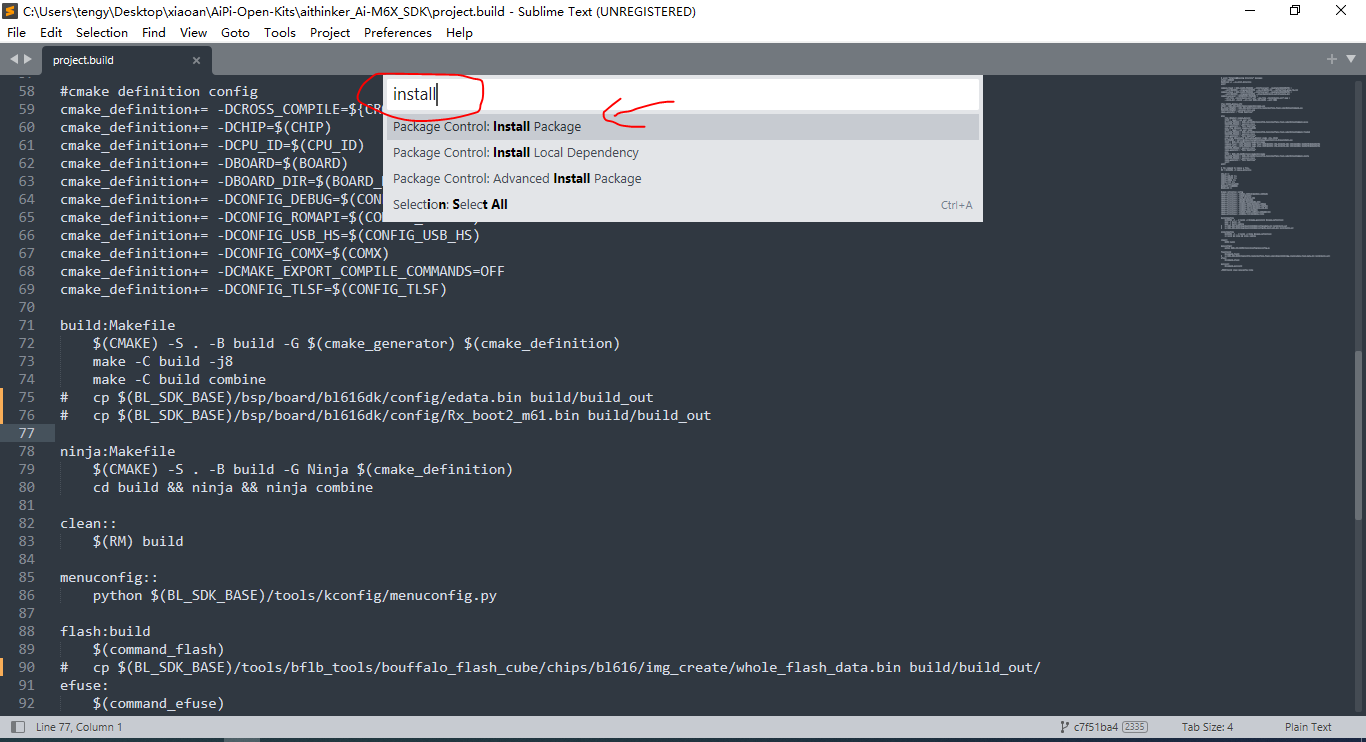Open the Find menu
Image resolution: width=1366 pixels, height=742 pixels.
[154, 33]
